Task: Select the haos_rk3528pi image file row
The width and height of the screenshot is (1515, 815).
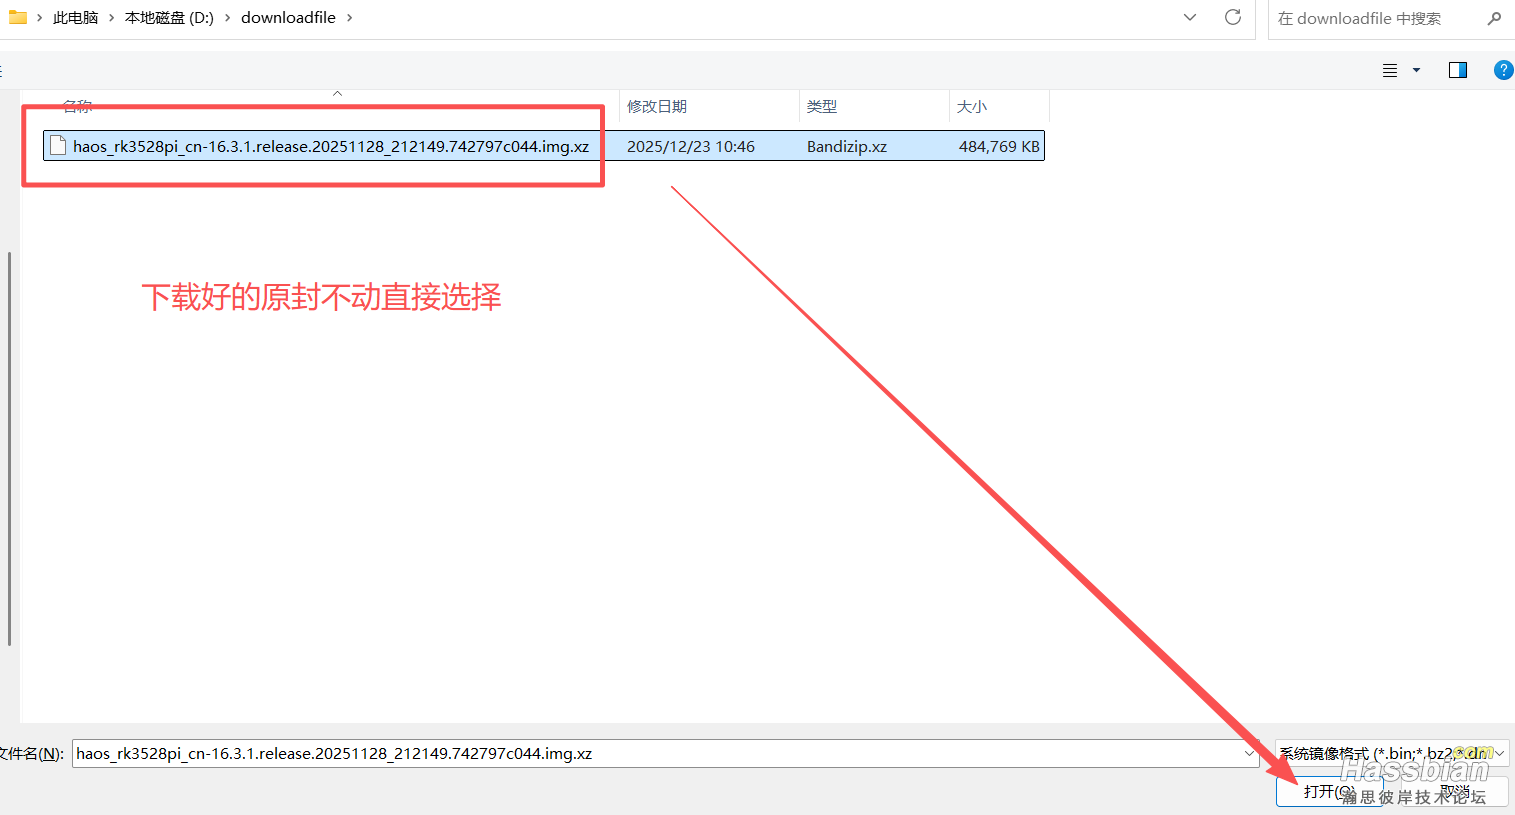Action: tap(320, 145)
